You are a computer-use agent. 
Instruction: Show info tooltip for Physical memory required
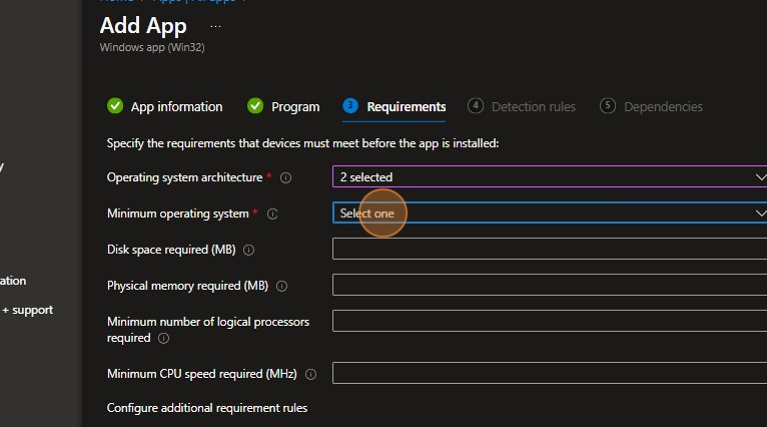tap(282, 286)
